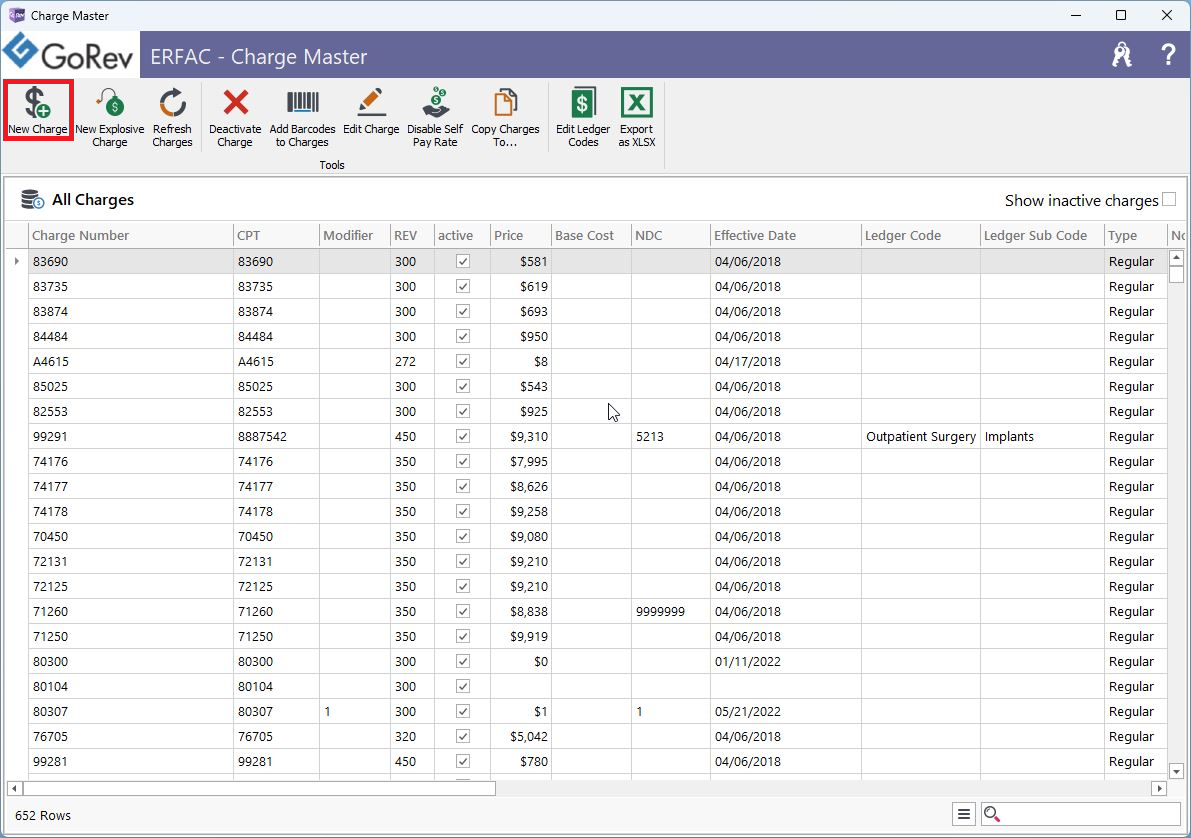Click in the grid search field
1191x838 pixels.
1089,814
